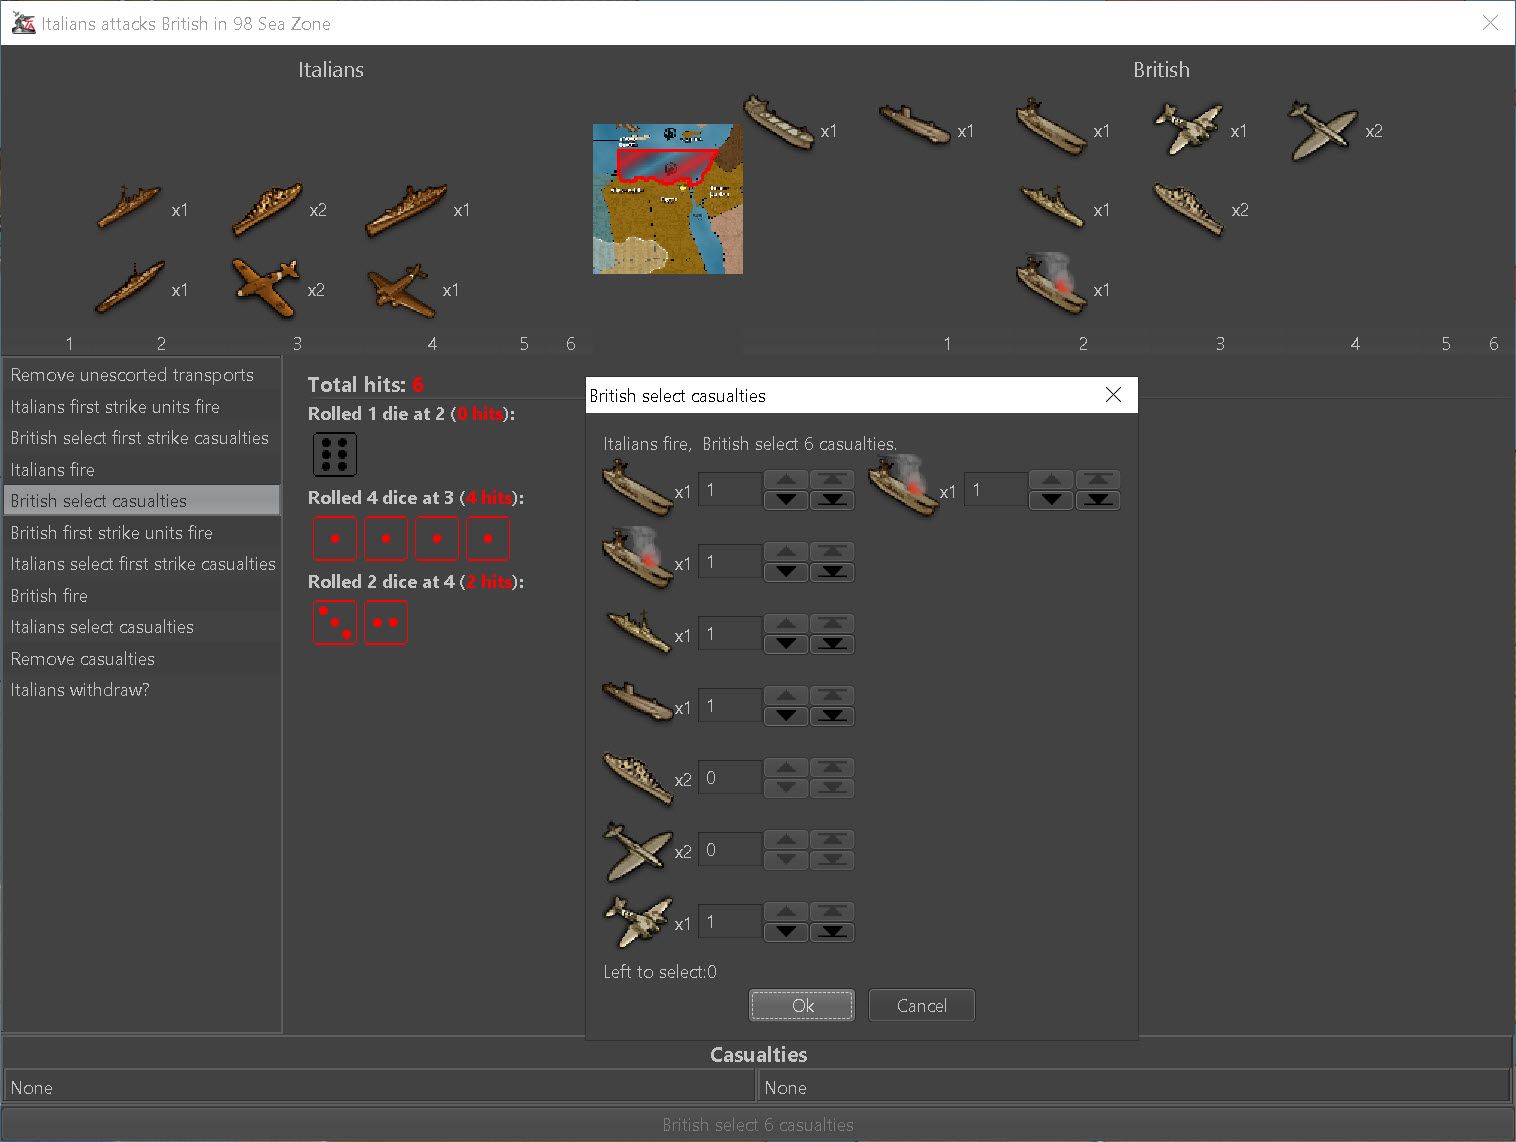Set destroyer casualties to minimum

(832, 644)
